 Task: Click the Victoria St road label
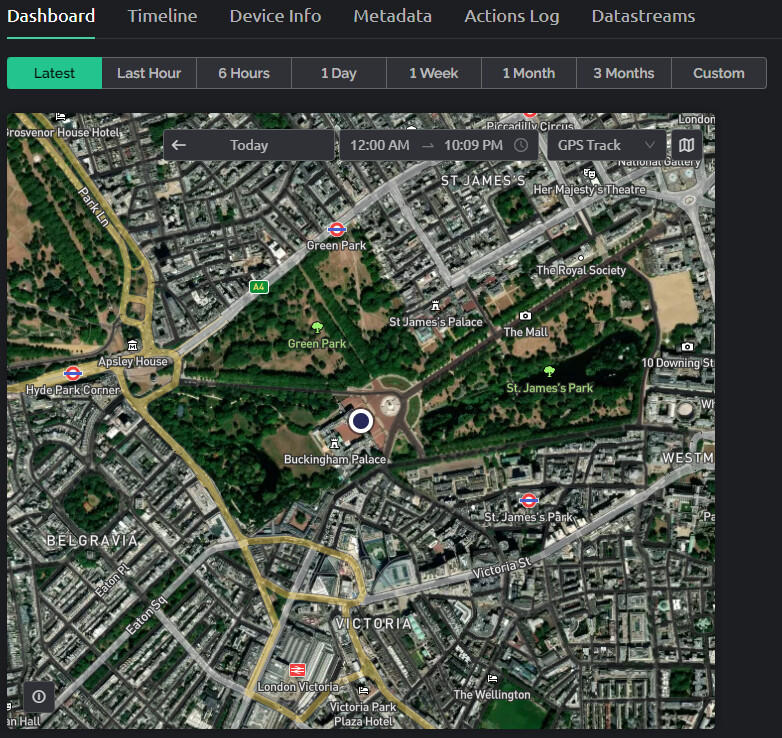pos(501,567)
